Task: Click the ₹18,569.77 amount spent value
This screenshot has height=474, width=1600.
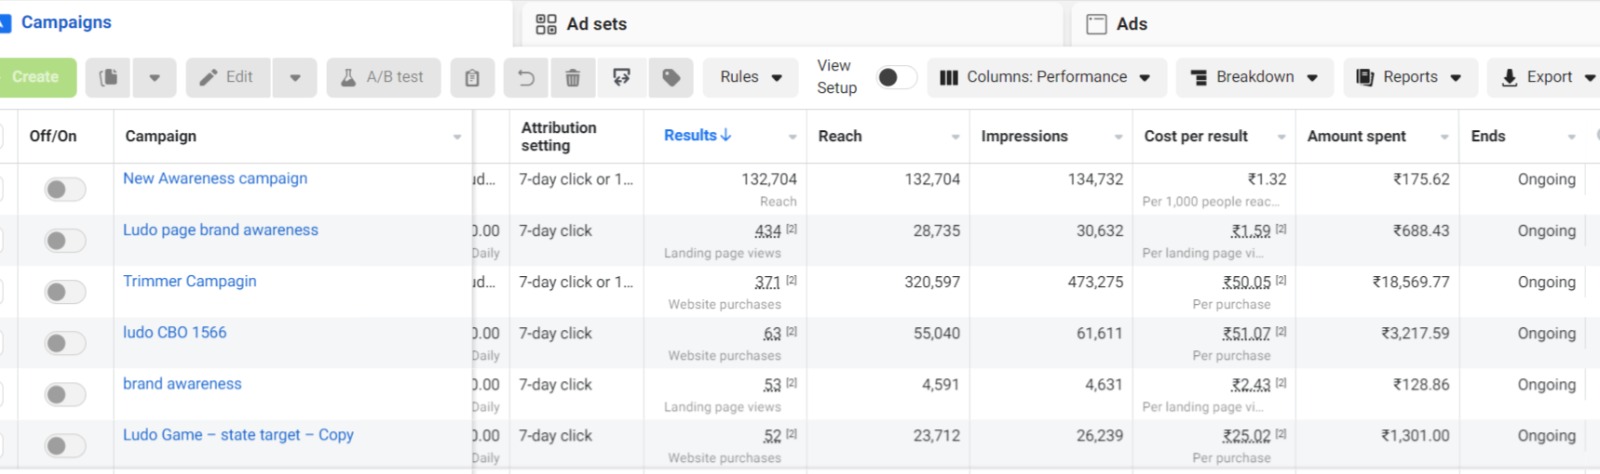Action: (1411, 282)
